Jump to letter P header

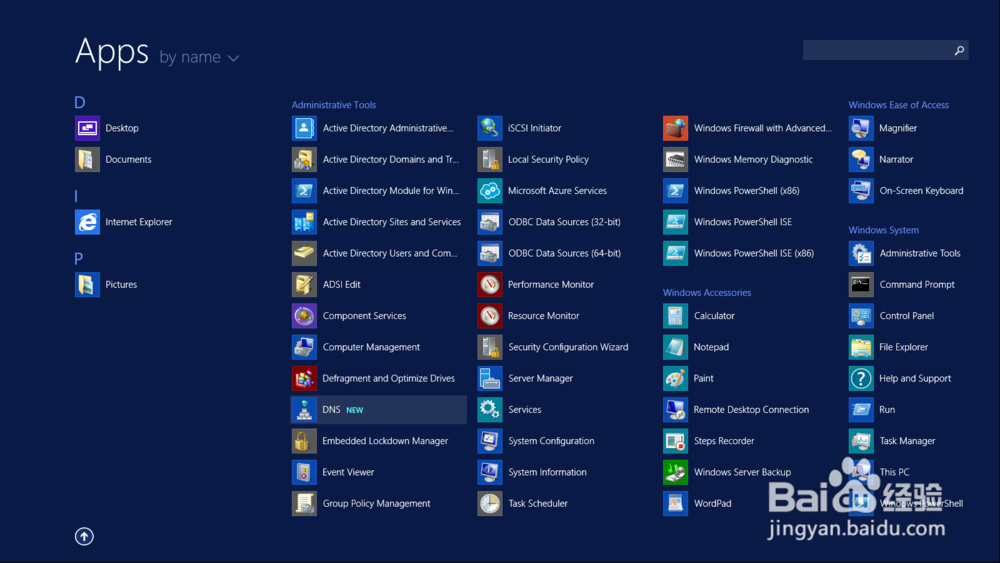pyautogui.click(x=78, y=258)
